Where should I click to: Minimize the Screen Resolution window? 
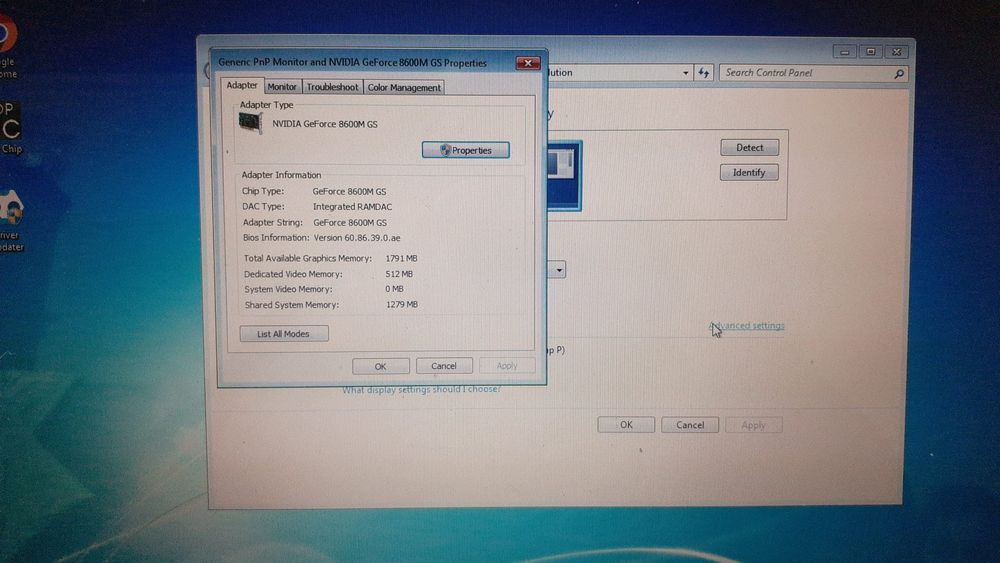click(845, 52)
